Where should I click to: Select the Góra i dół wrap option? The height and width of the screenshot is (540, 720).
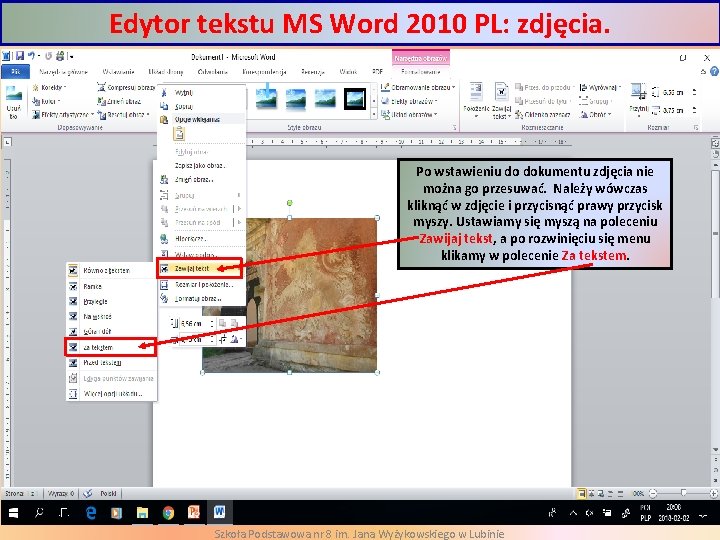point(111,331)
